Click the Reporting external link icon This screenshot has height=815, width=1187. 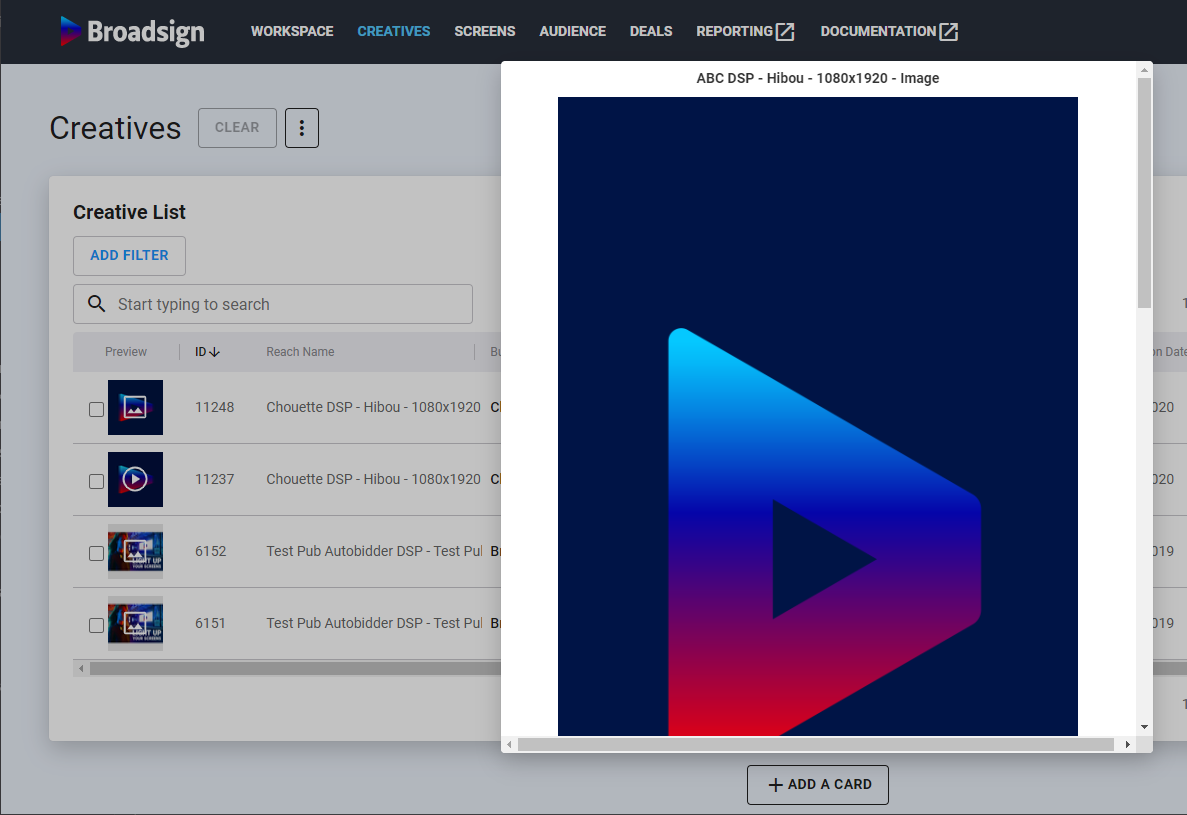pyautogui.click(x=785, y=31)
